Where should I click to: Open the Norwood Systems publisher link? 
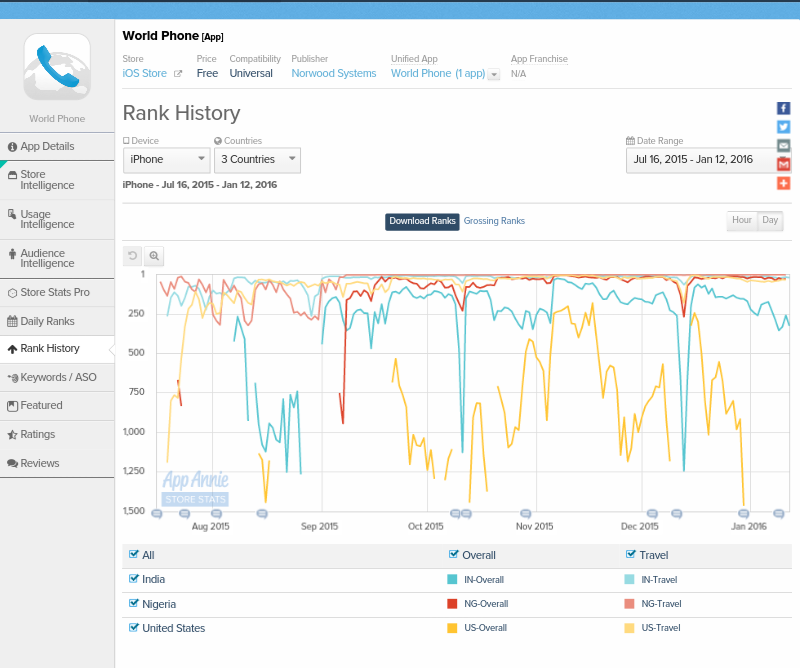click(333, 73)
